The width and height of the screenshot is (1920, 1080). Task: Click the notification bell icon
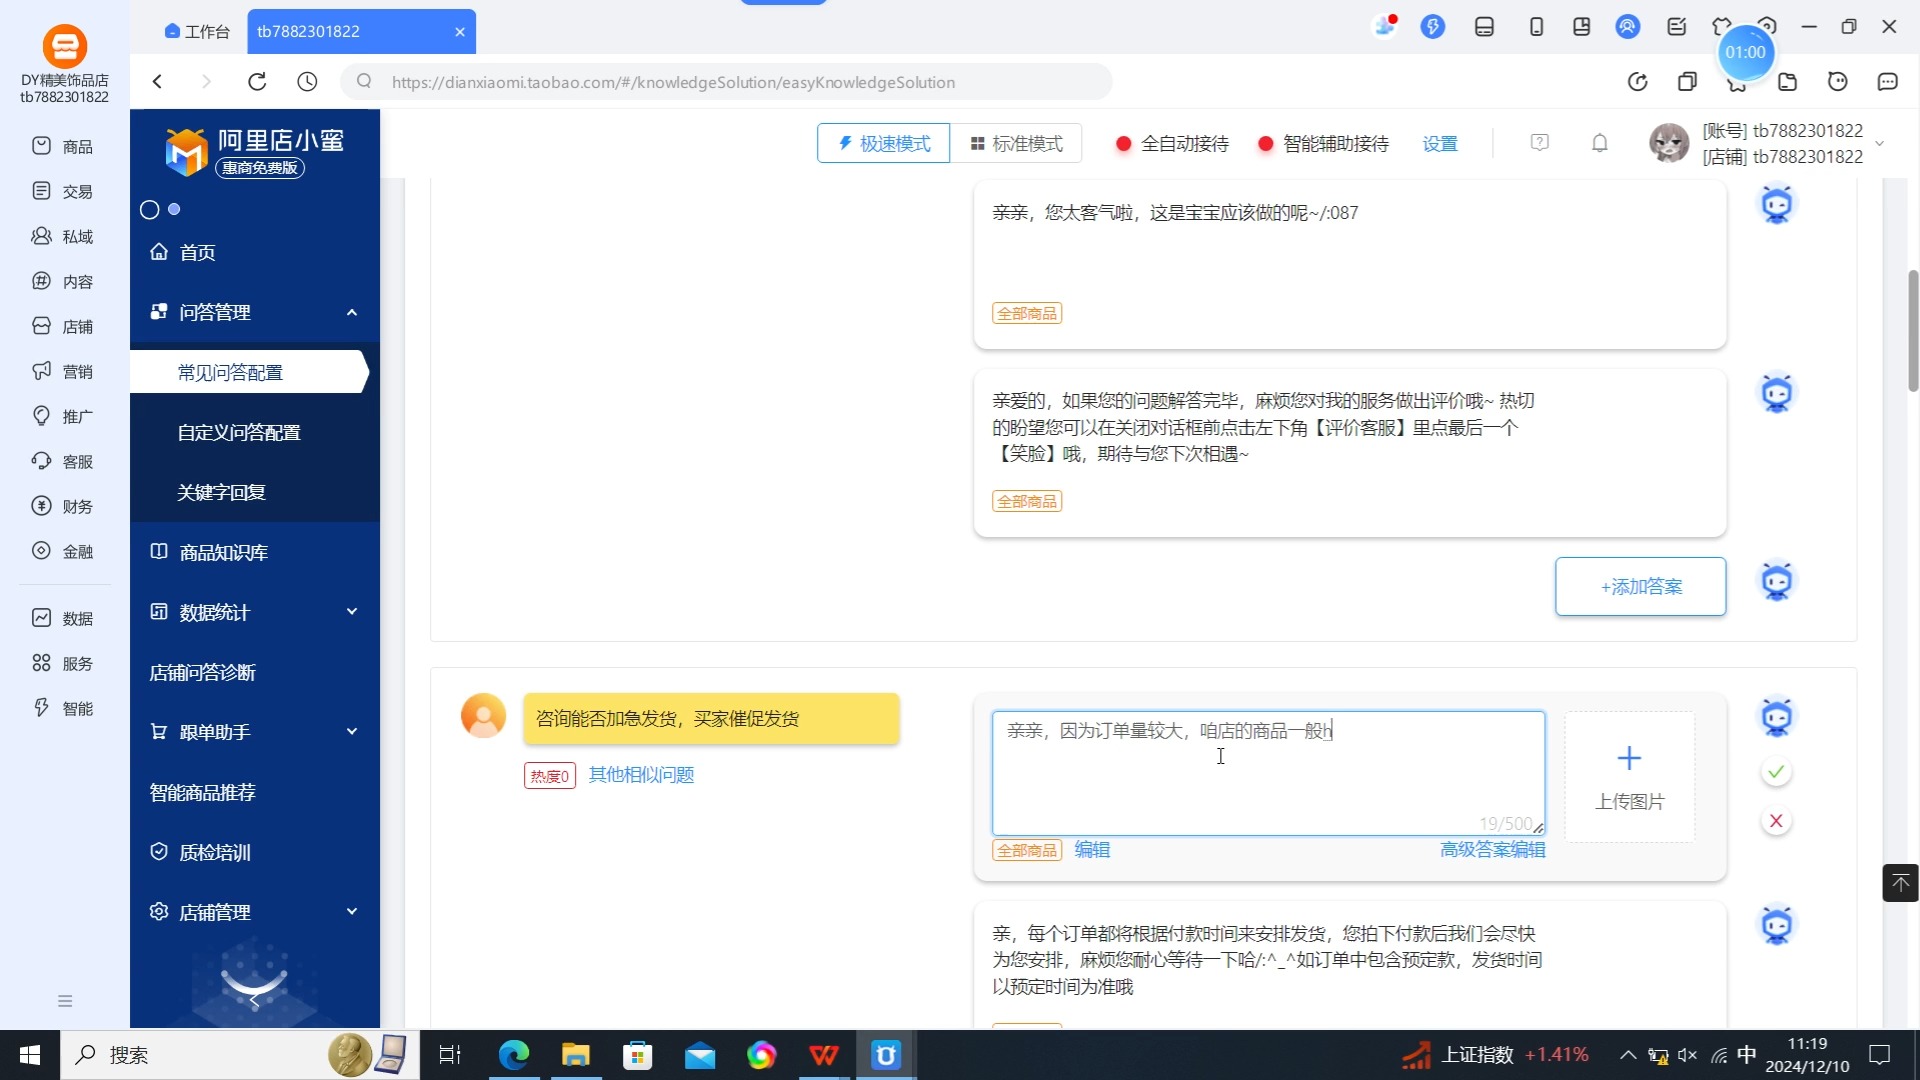(x=1599, y=143)
